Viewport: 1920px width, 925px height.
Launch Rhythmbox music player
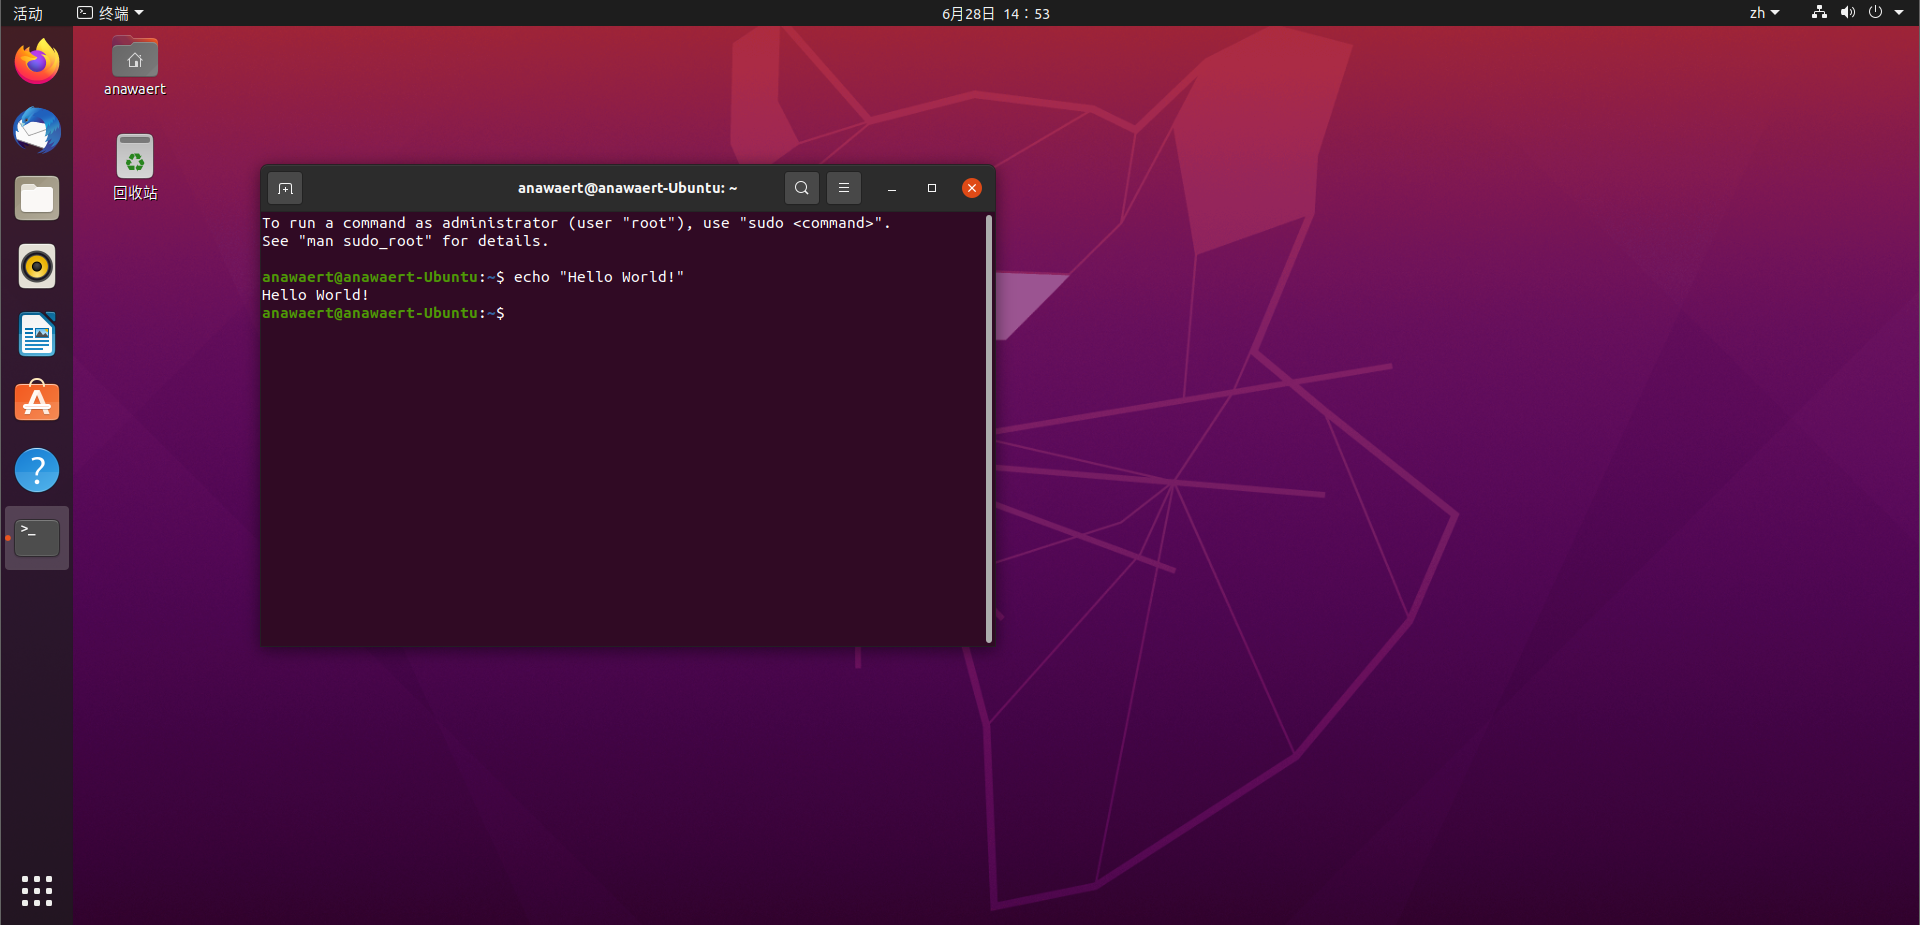coord(37,267)
